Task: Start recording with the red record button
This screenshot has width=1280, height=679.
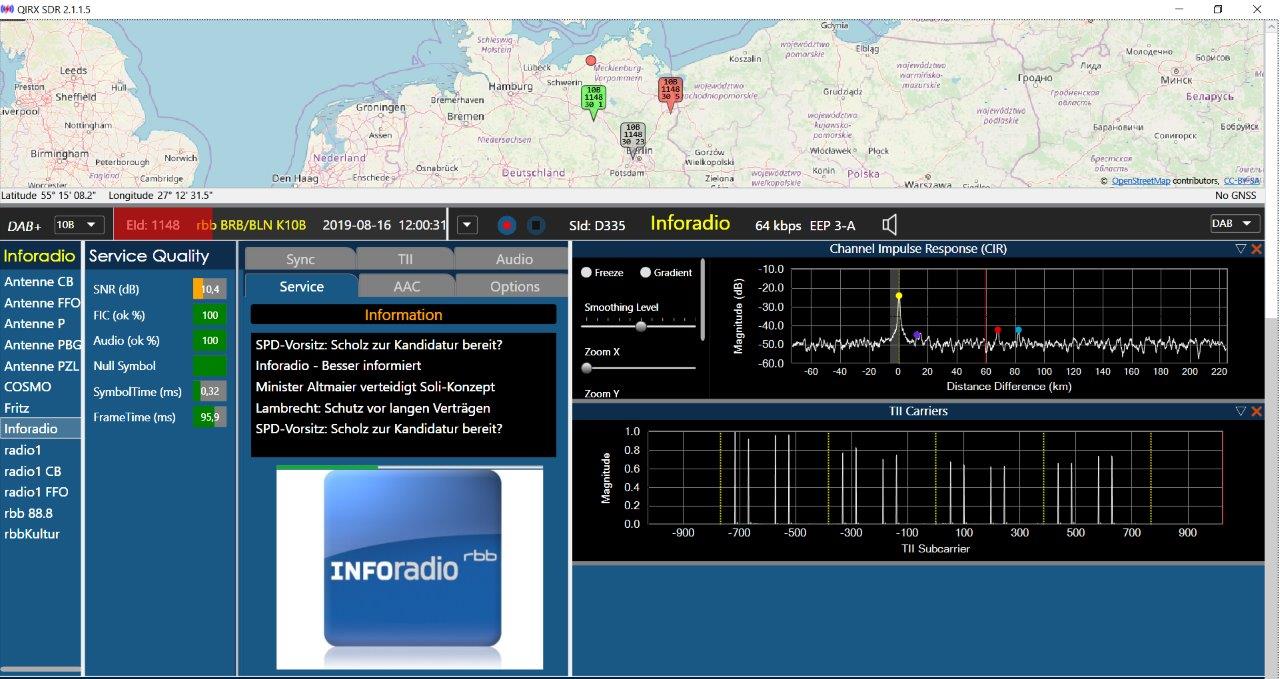Action: [x=507, y=225]
